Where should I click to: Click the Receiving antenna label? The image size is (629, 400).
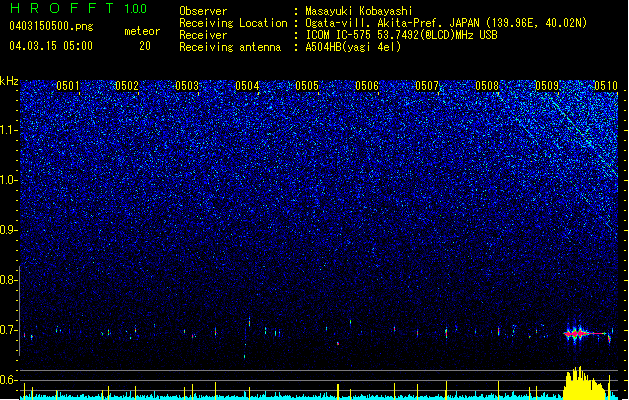[230, 47]
